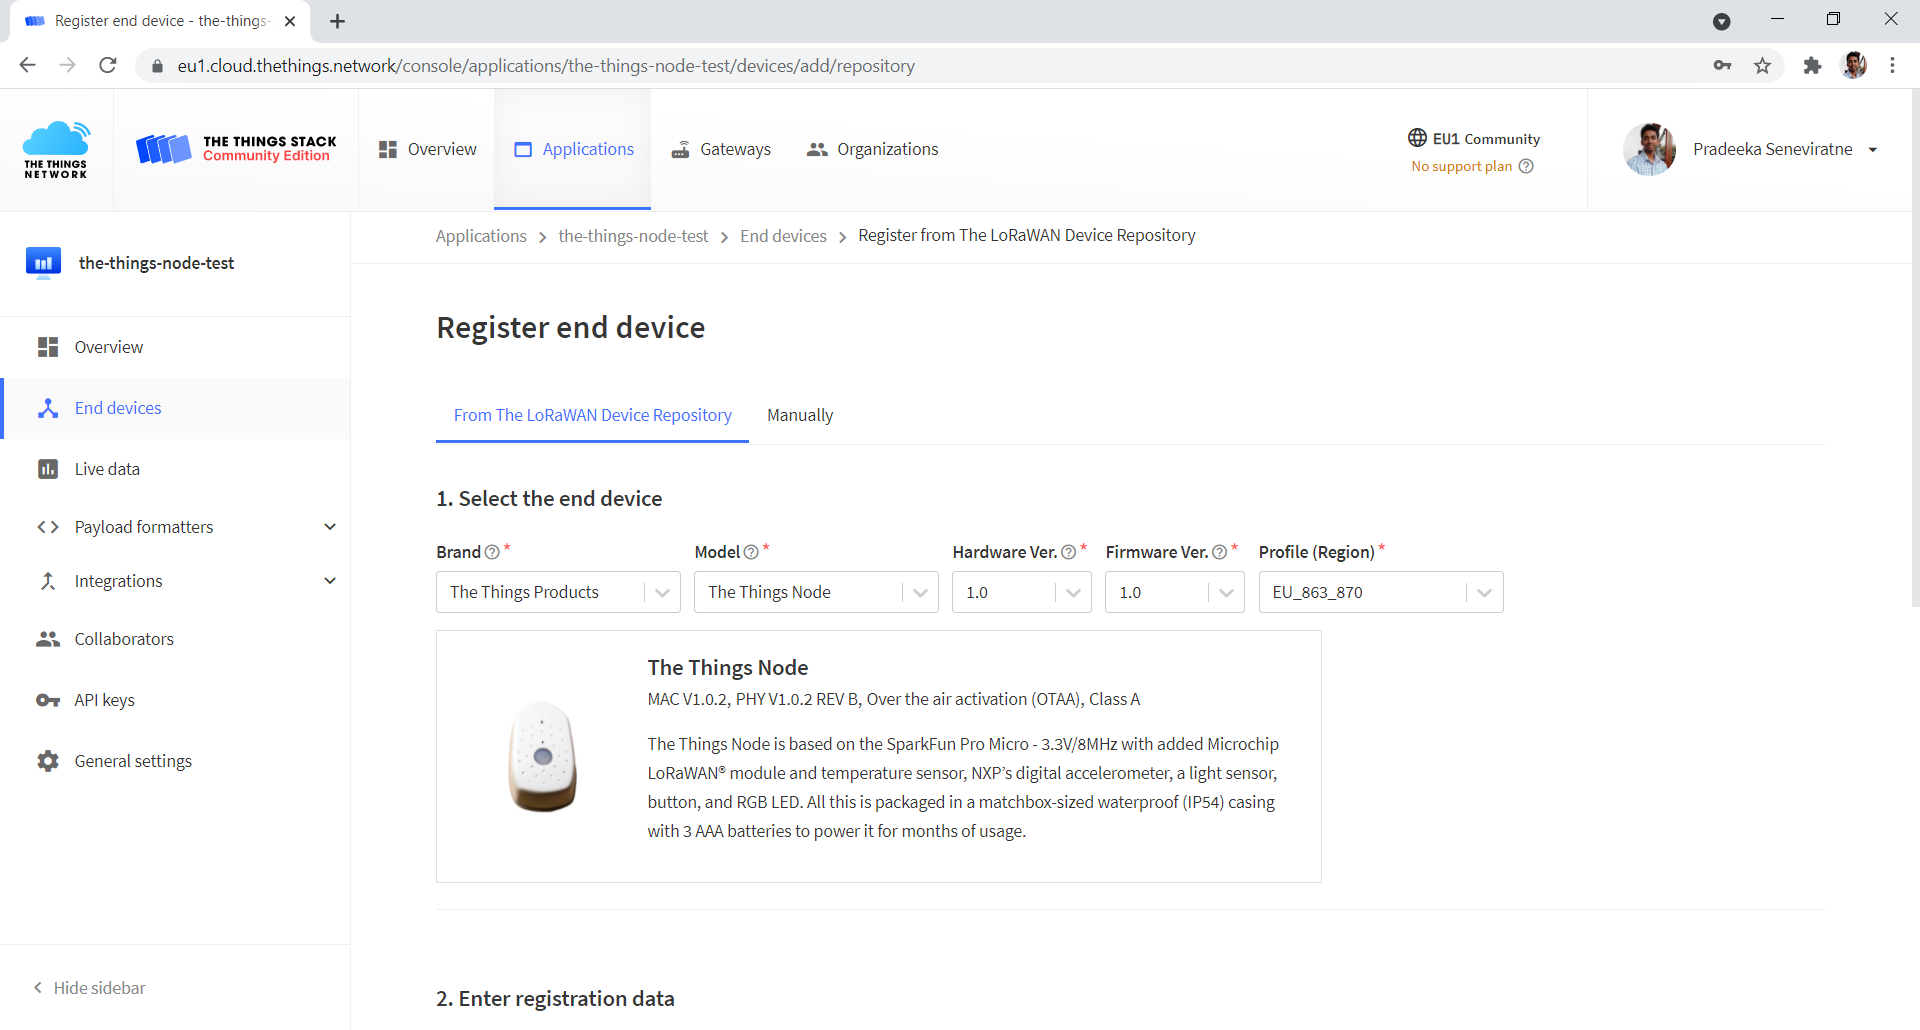This screenshot has height=1030, width=1920.
Task: Open the EU1 Community cluster selector
Action: [1473, 138]
